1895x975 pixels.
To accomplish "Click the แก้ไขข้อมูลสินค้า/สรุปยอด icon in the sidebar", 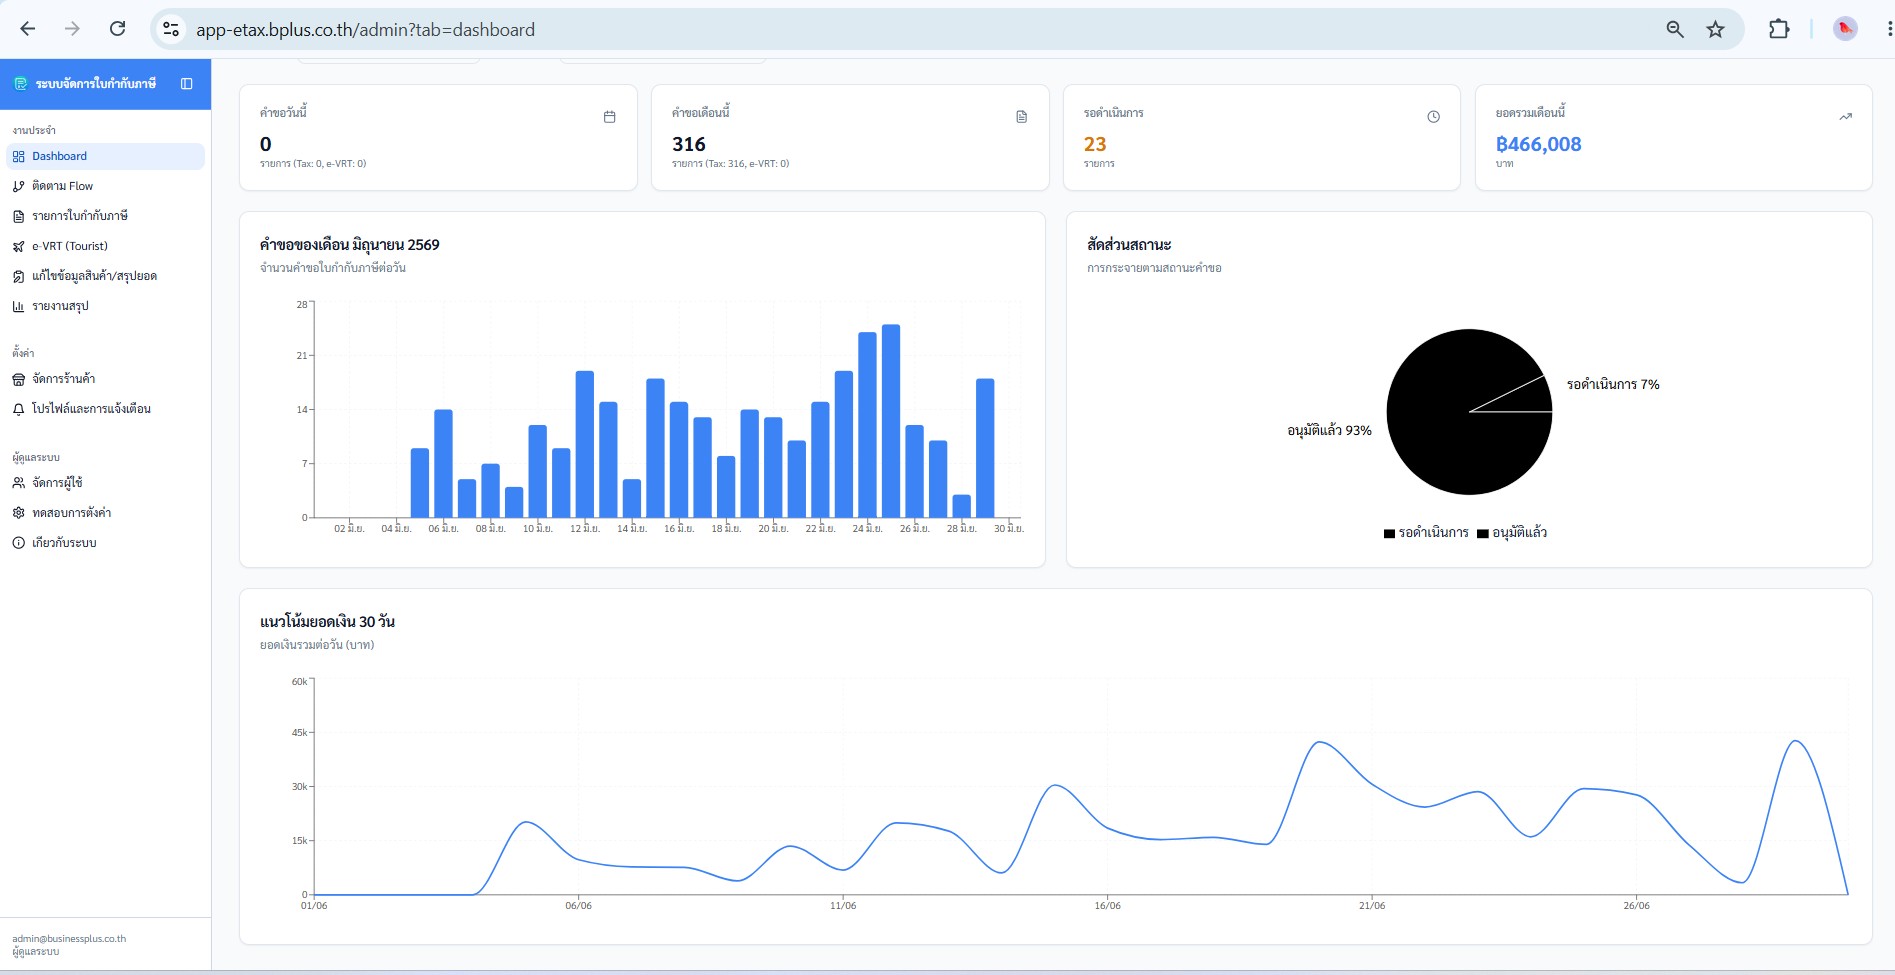I will click(x=18, y=276).
